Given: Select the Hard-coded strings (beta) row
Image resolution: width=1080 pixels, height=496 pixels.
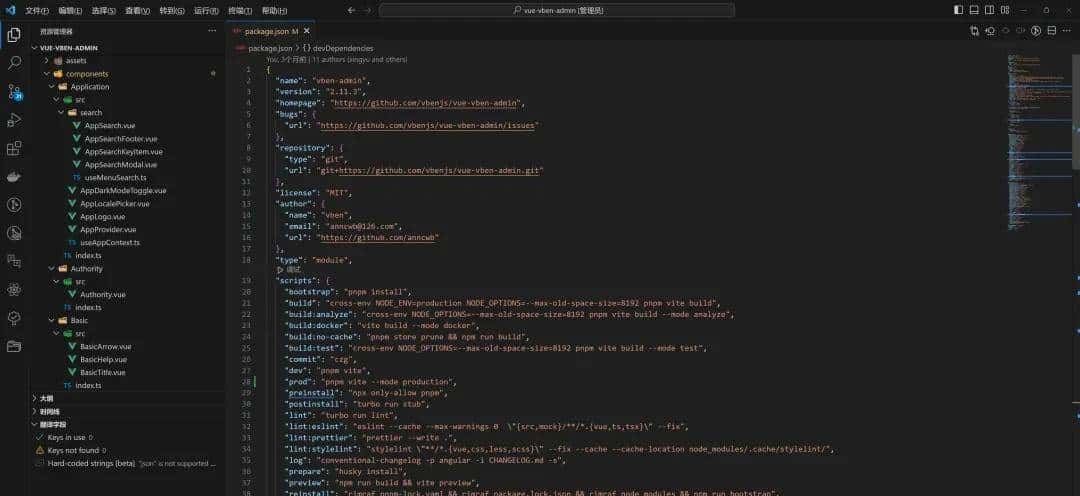Looking at the screenshot, I should (127, 464).
